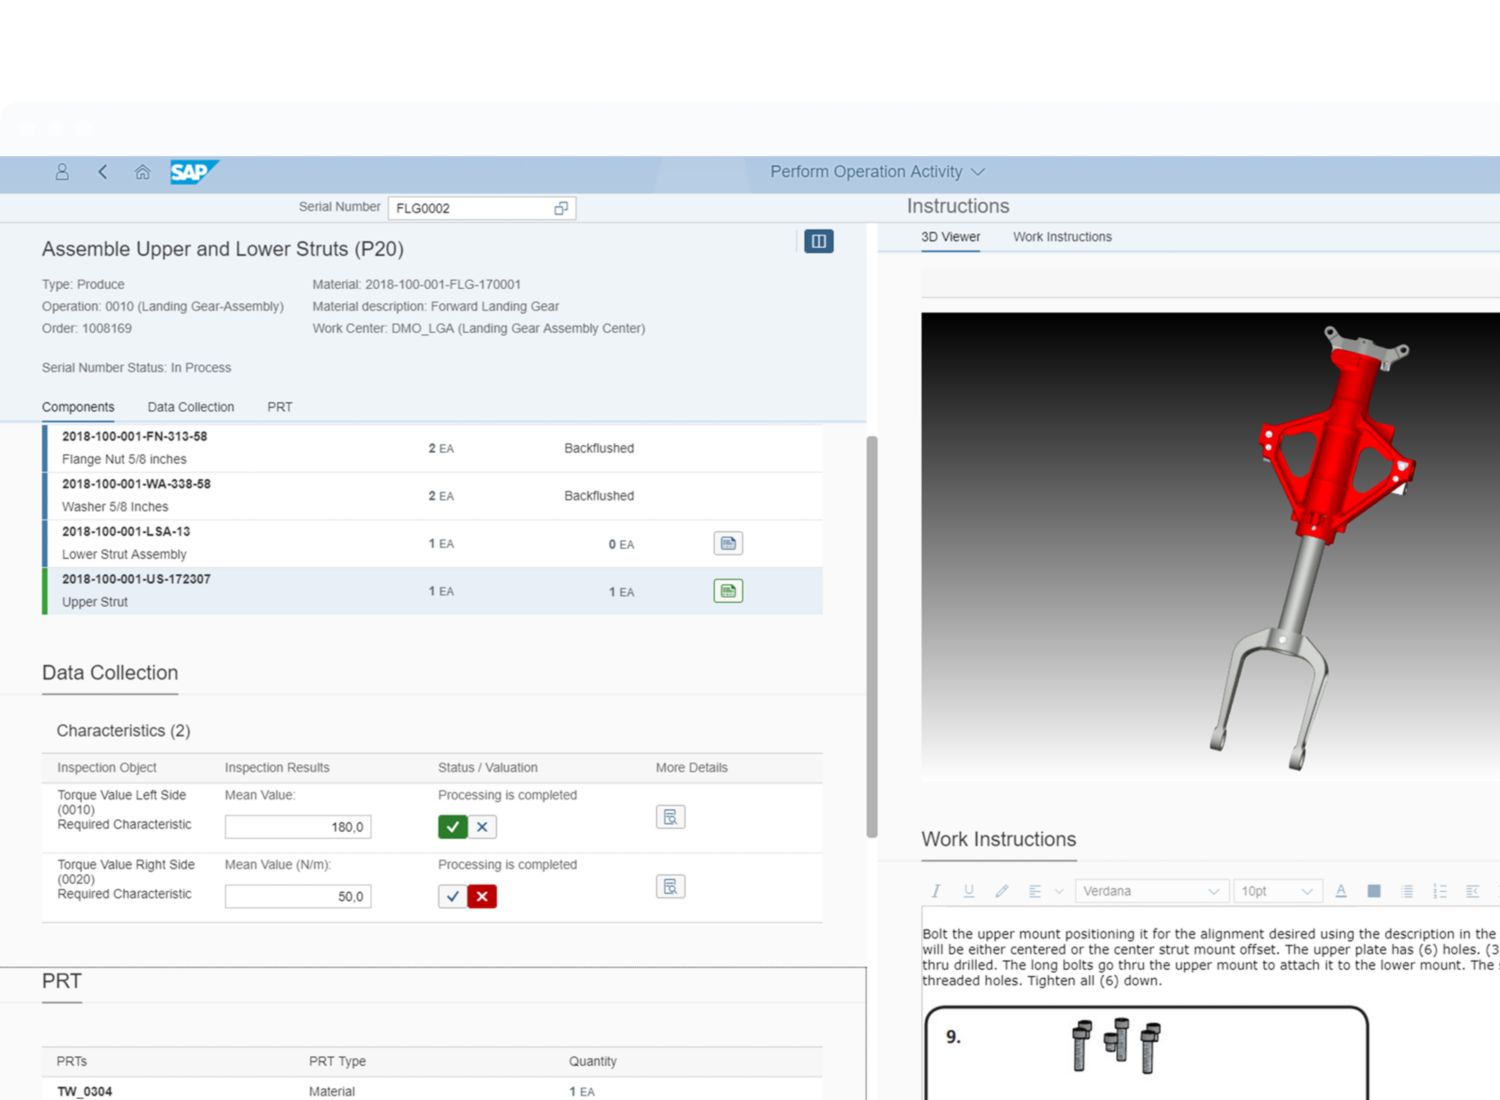The height and width of the screenshot is (1100, 1500).
Task: Open more details for Torque Value Left Side
Action: (x=670, y=817)
